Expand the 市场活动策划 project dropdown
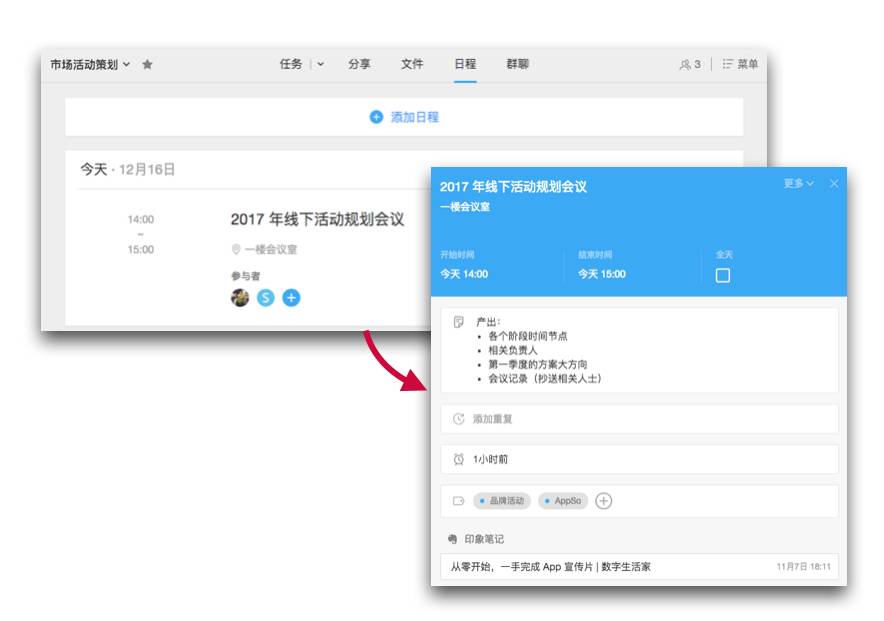884x621 pixels. pos(126,64)
